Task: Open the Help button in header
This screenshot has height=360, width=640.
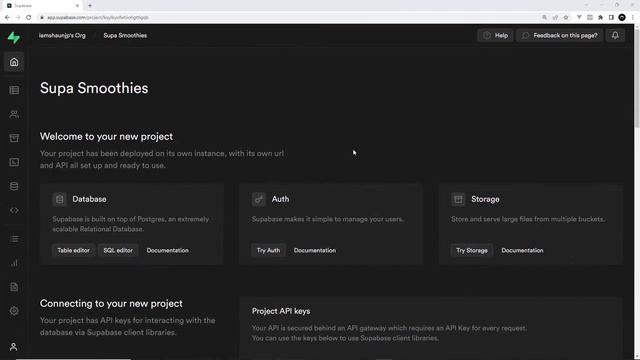Action: pyautogui.click(x=495, y=36)
